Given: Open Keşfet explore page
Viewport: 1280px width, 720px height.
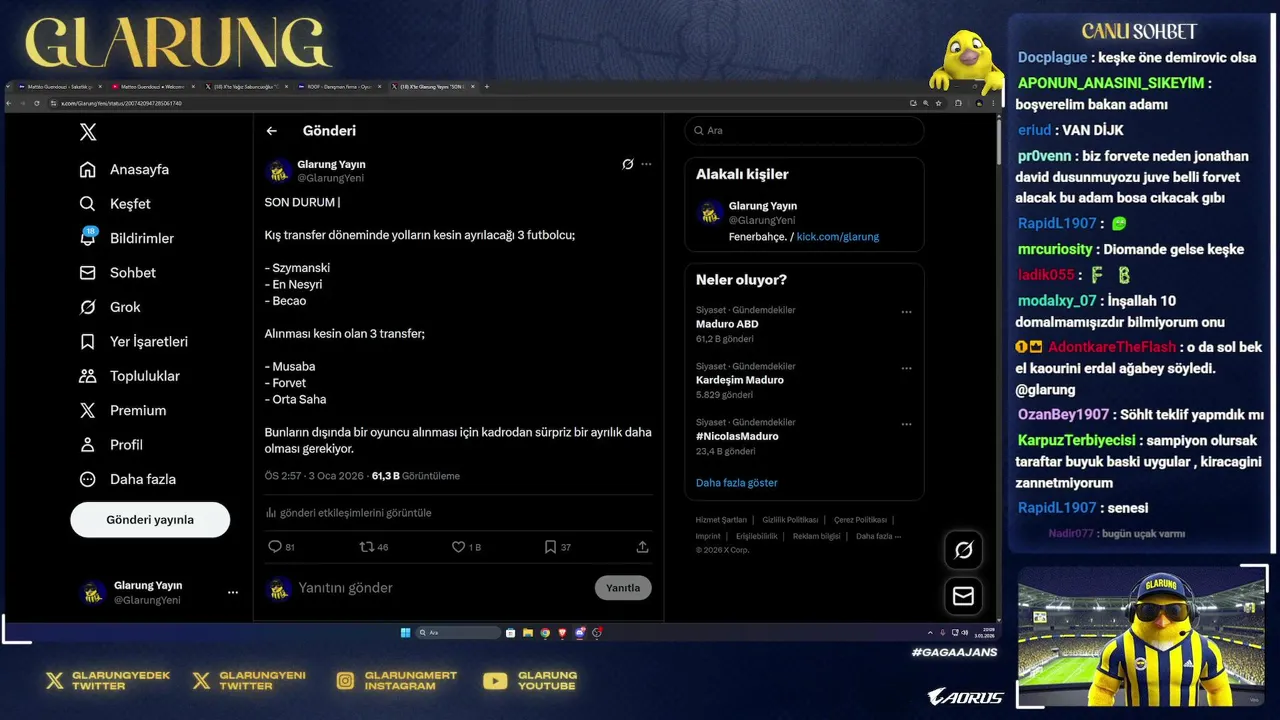Looking at the screenshot, I should click(115, 204).
